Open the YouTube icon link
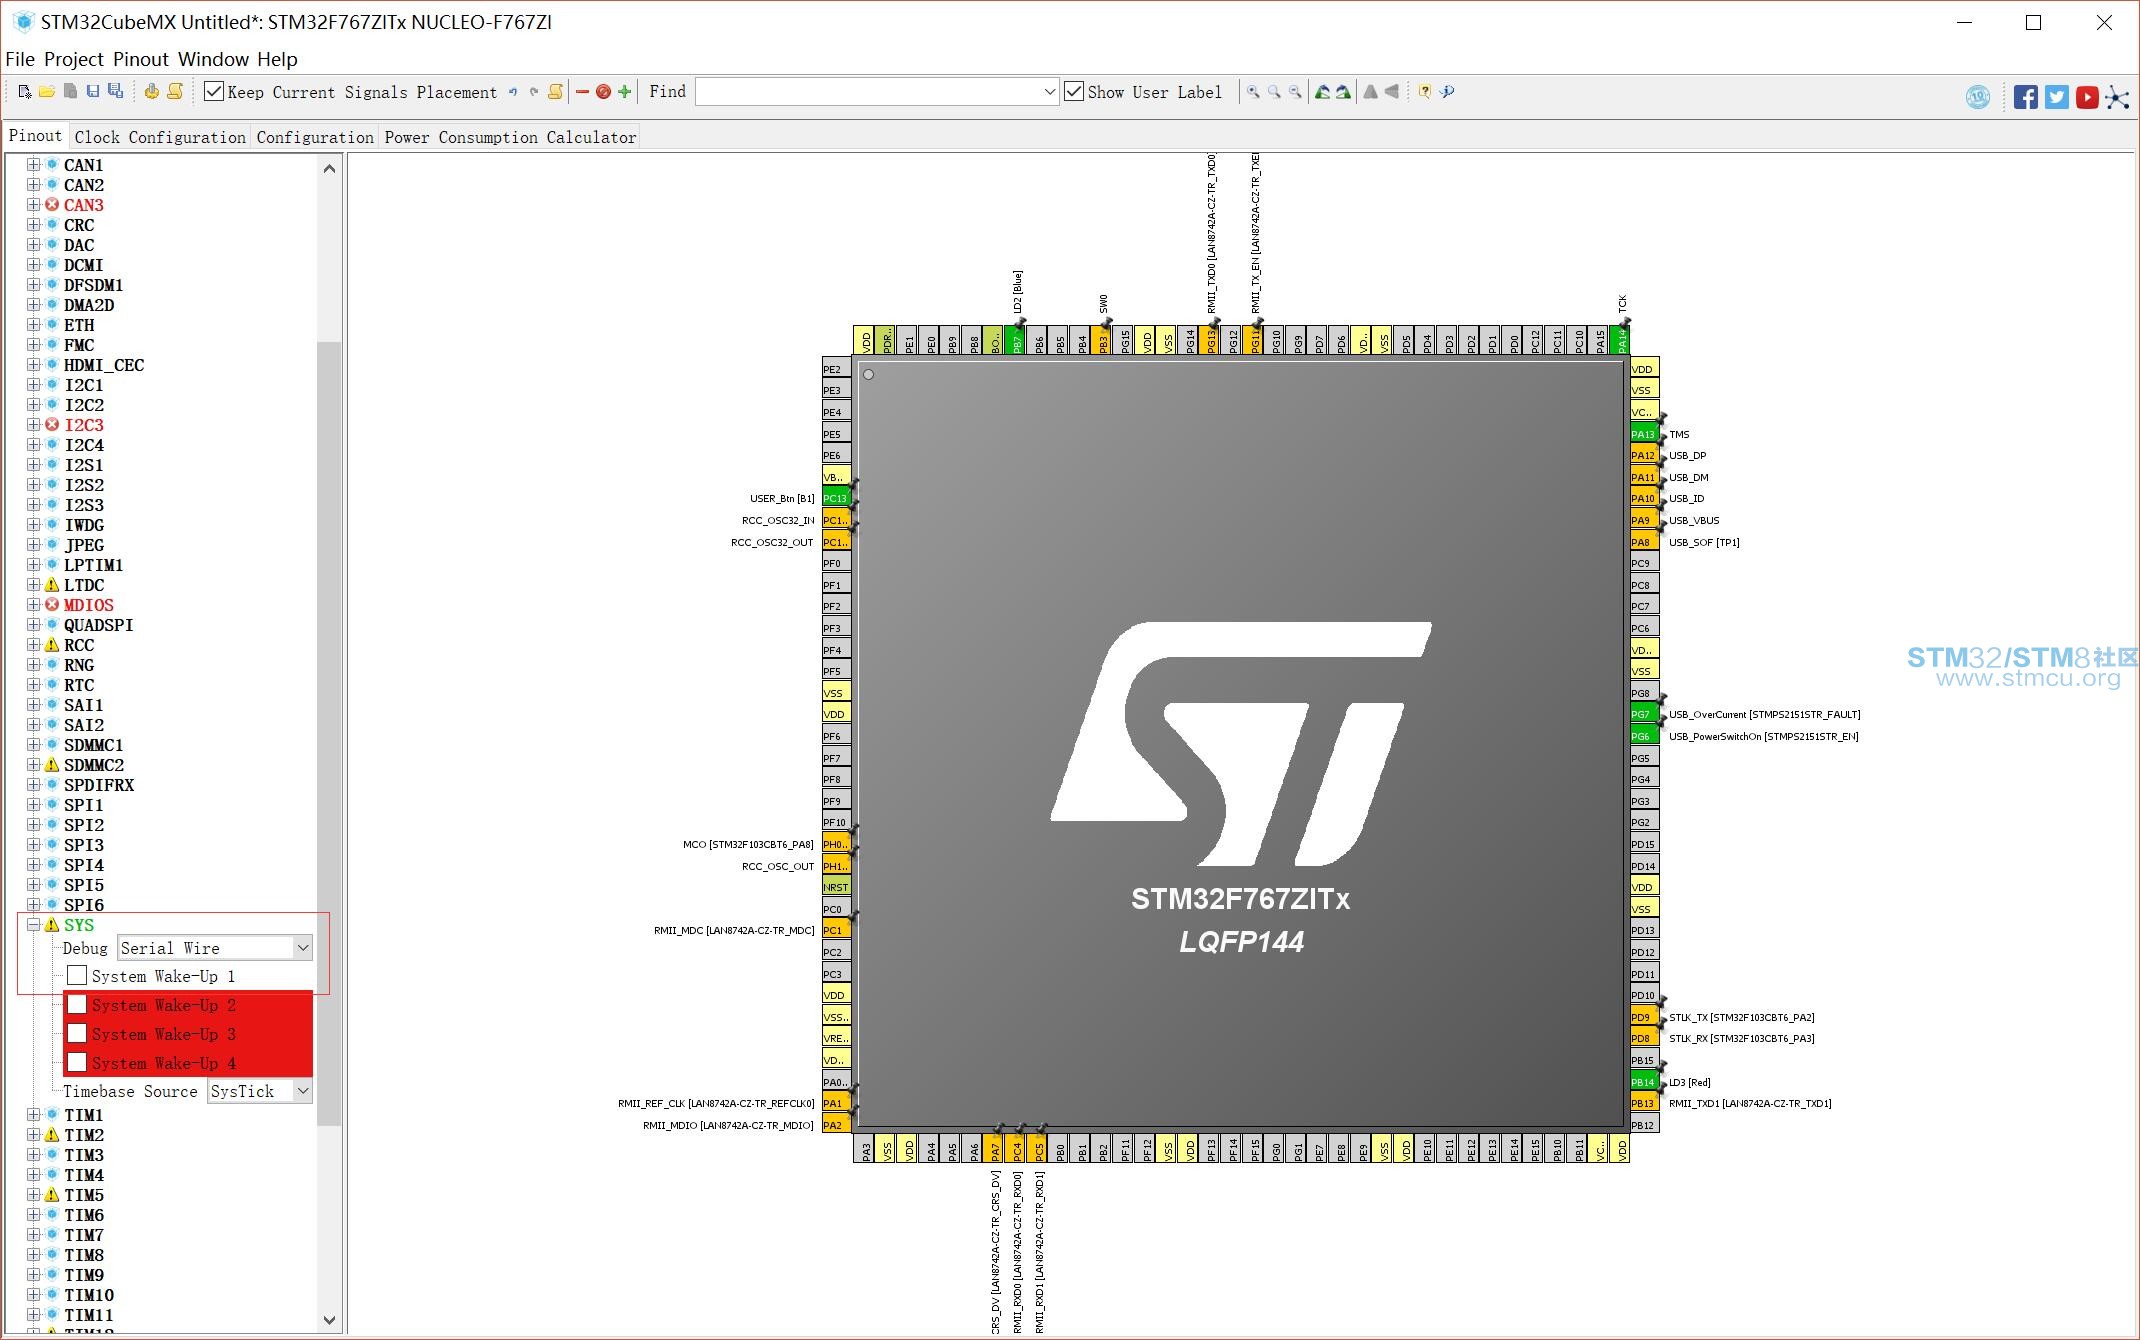 [x=2086, y=97]
